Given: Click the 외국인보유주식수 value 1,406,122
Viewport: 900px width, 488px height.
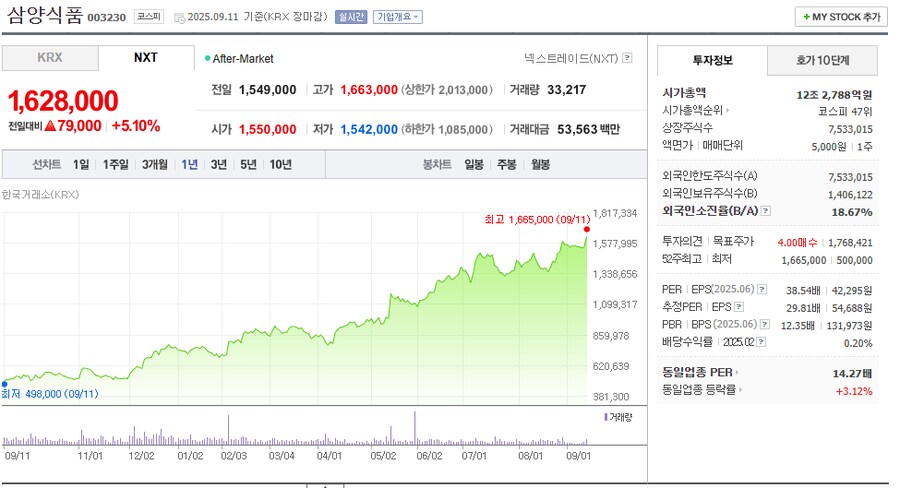Looking at the screenshot, I should 850,195.
